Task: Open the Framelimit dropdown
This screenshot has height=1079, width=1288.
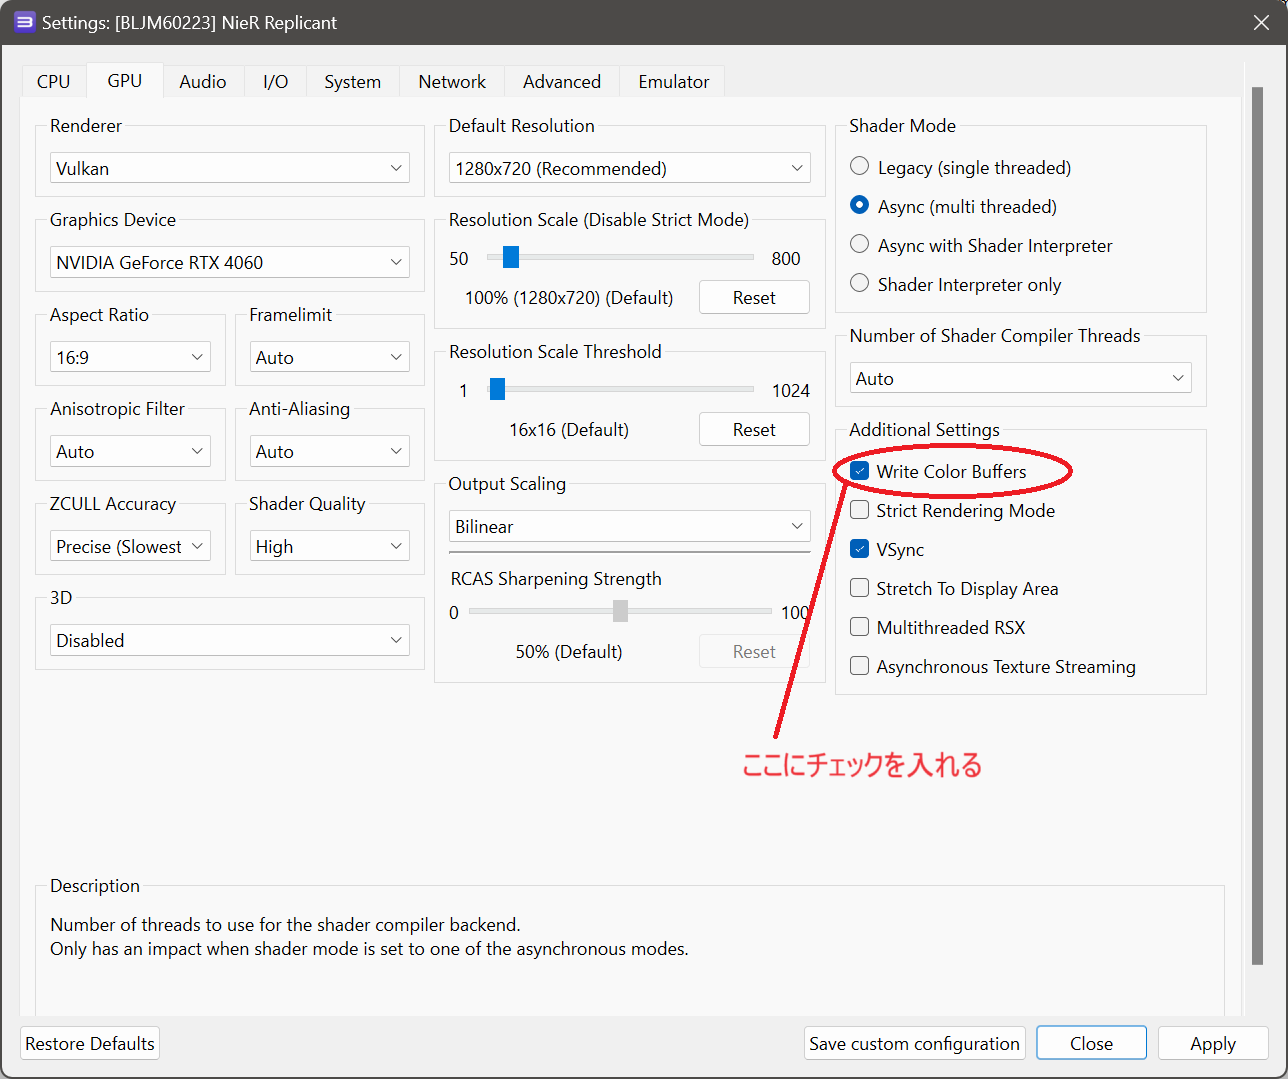Action: (x=330, y=357)
